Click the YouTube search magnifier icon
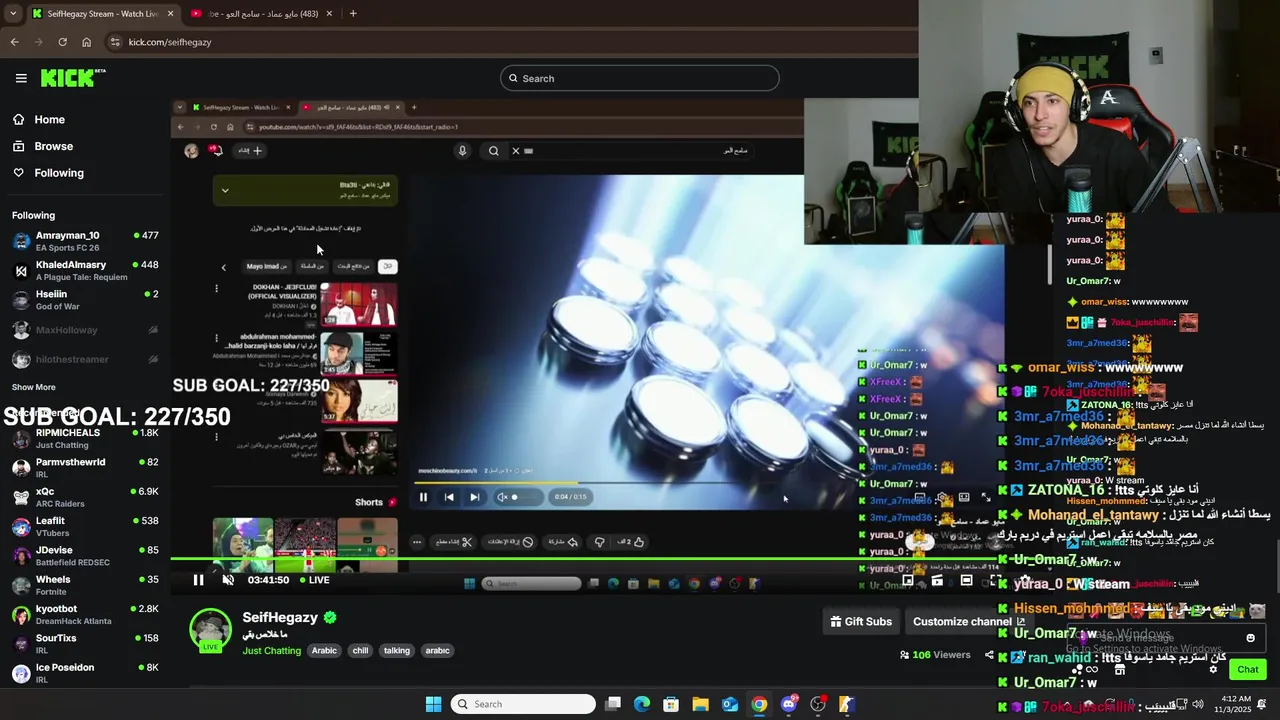This screenshot has height=720, width=1280. click(494, 151)
